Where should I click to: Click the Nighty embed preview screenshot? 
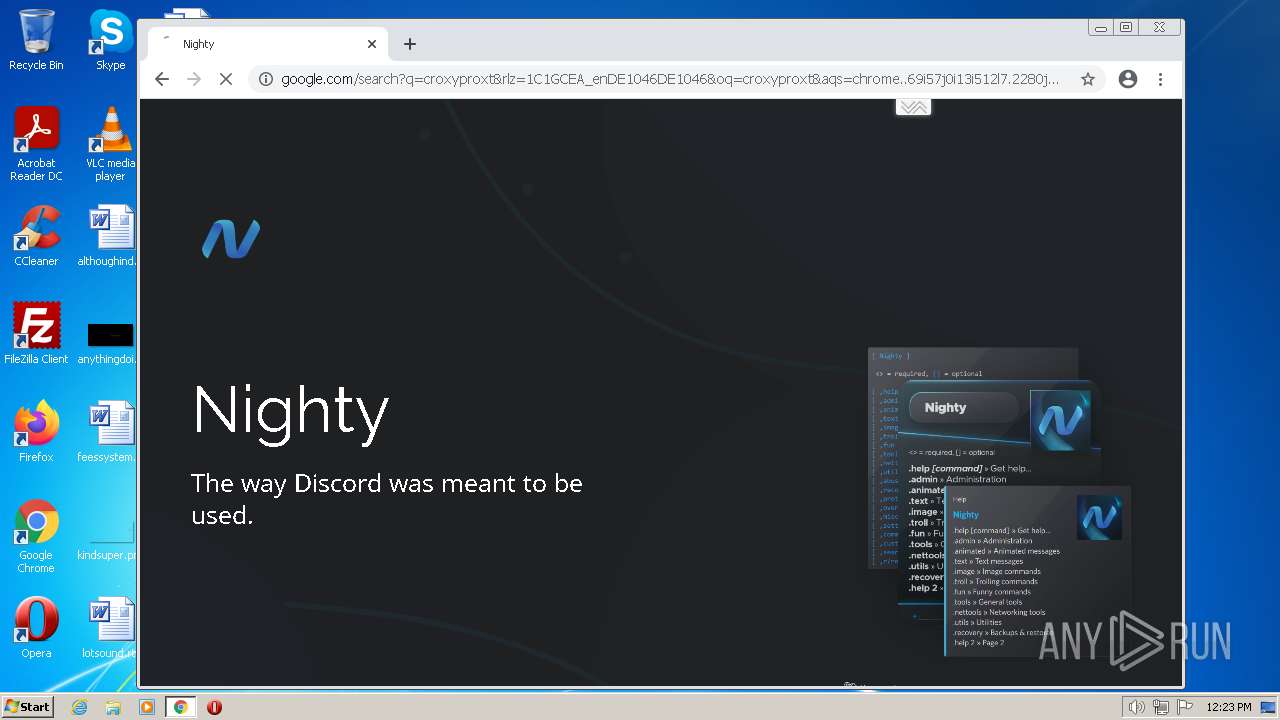click(x=1000, y=502)
